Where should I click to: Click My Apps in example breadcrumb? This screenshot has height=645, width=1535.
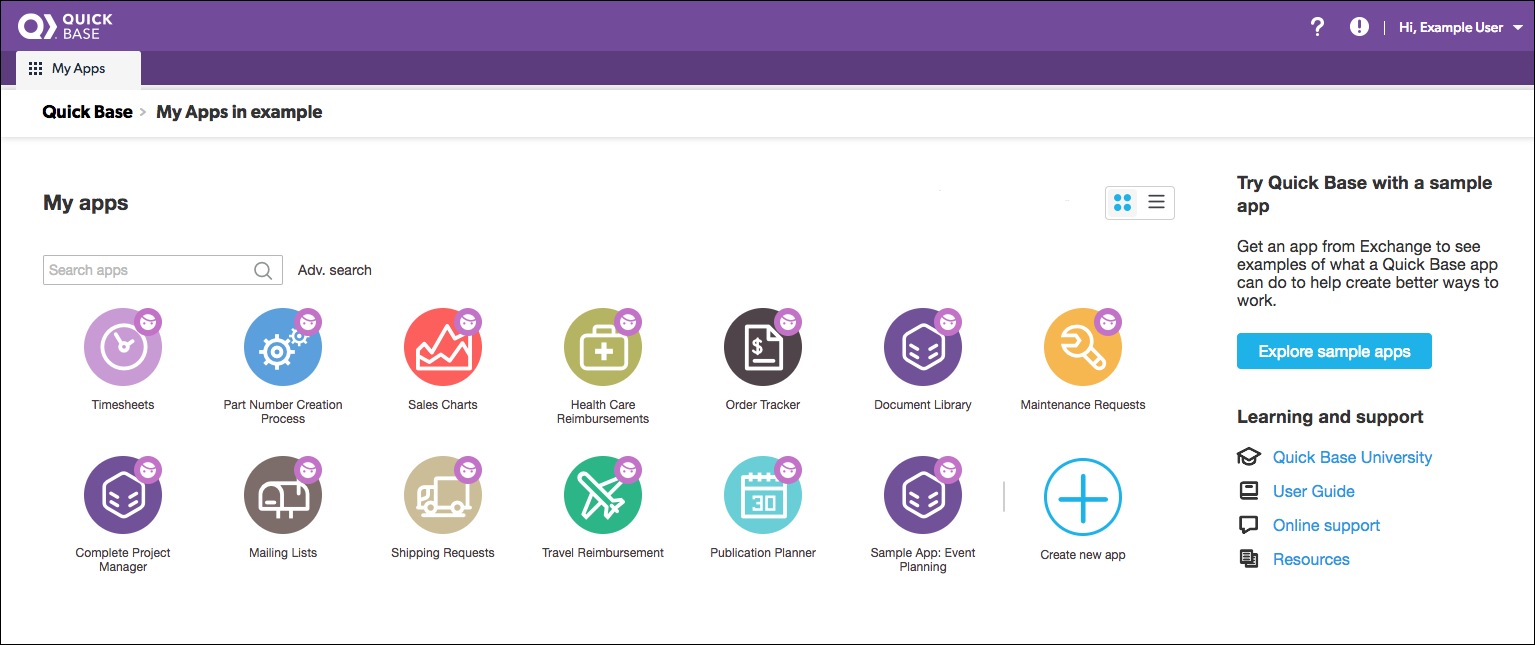point(239,112)
